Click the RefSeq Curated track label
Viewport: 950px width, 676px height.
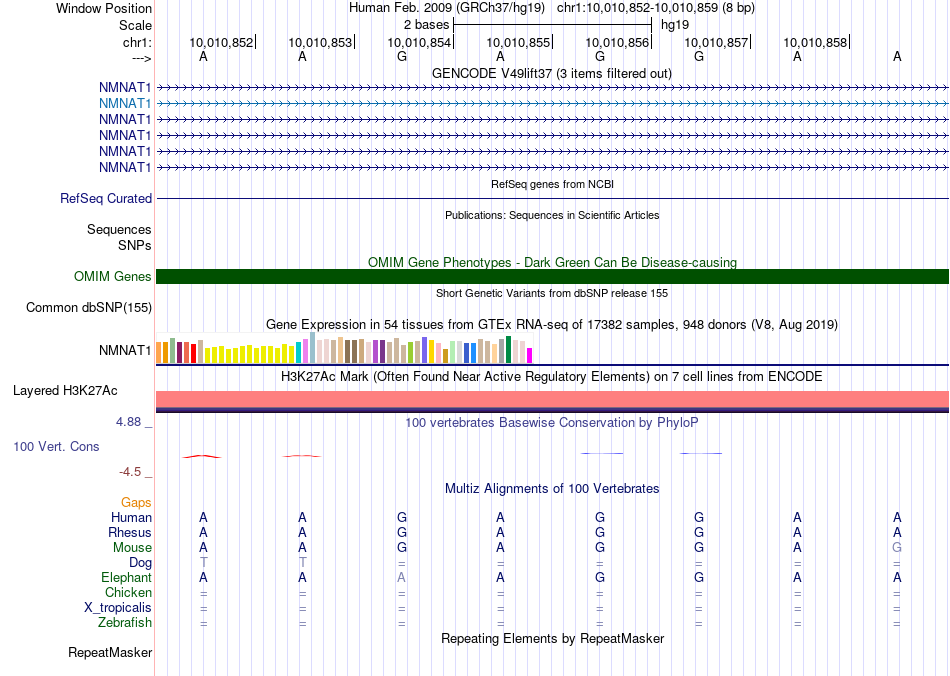(106, 199)
